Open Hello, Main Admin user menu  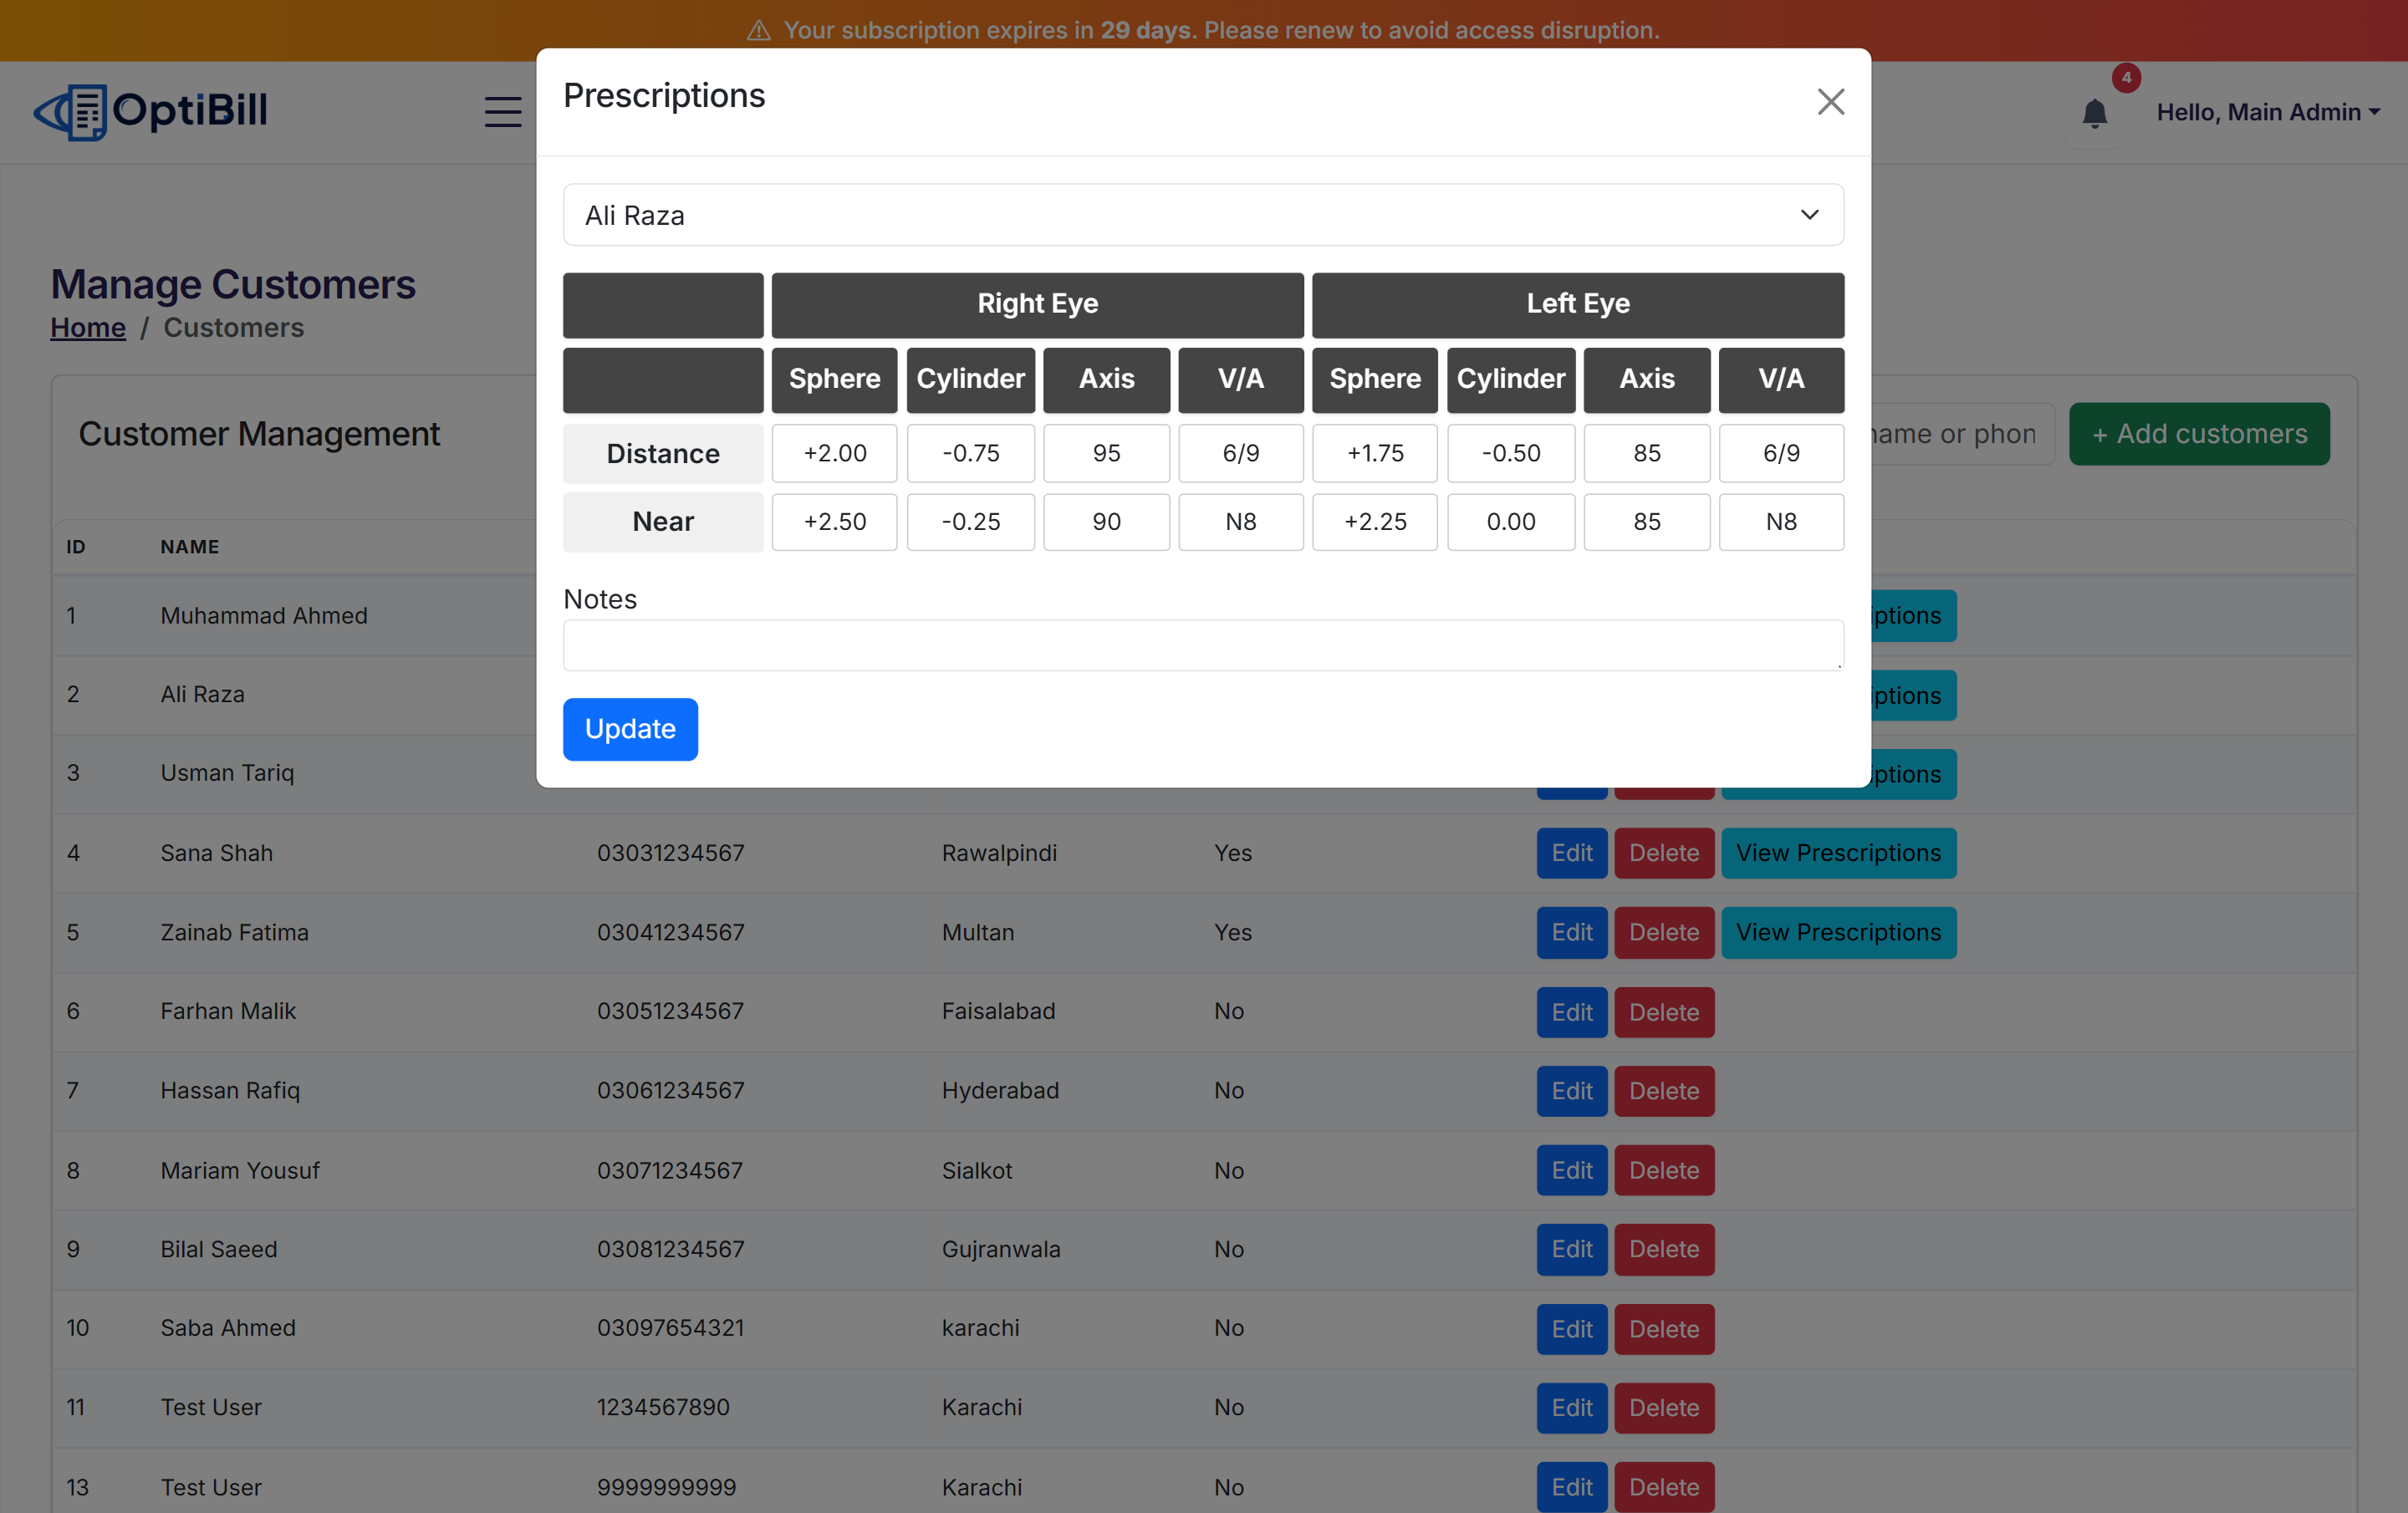pyautogui.click(x=2267, y=112)
